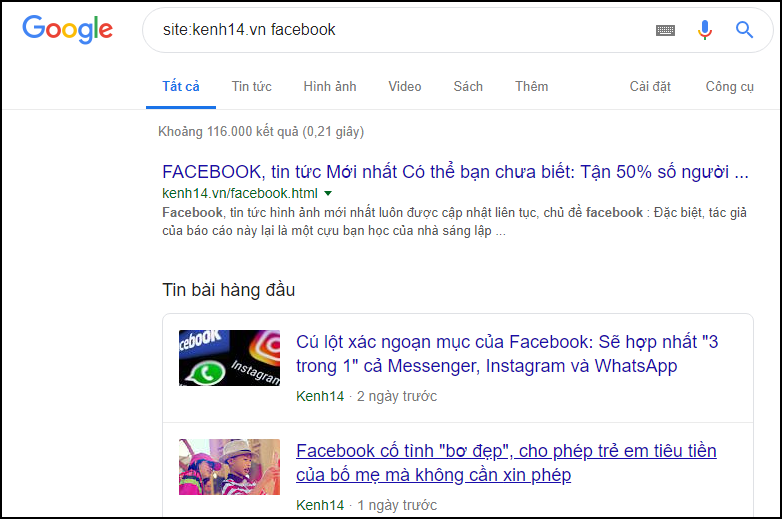This screenshot has height=519, width=782.
Task: Open the on-screen keyboard input tool
Action: tap(665, 30)
